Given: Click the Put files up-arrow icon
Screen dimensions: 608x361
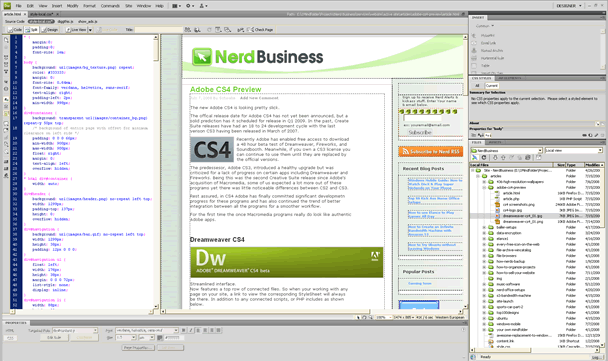Looking at the screenshot, I should click(503, 157).
